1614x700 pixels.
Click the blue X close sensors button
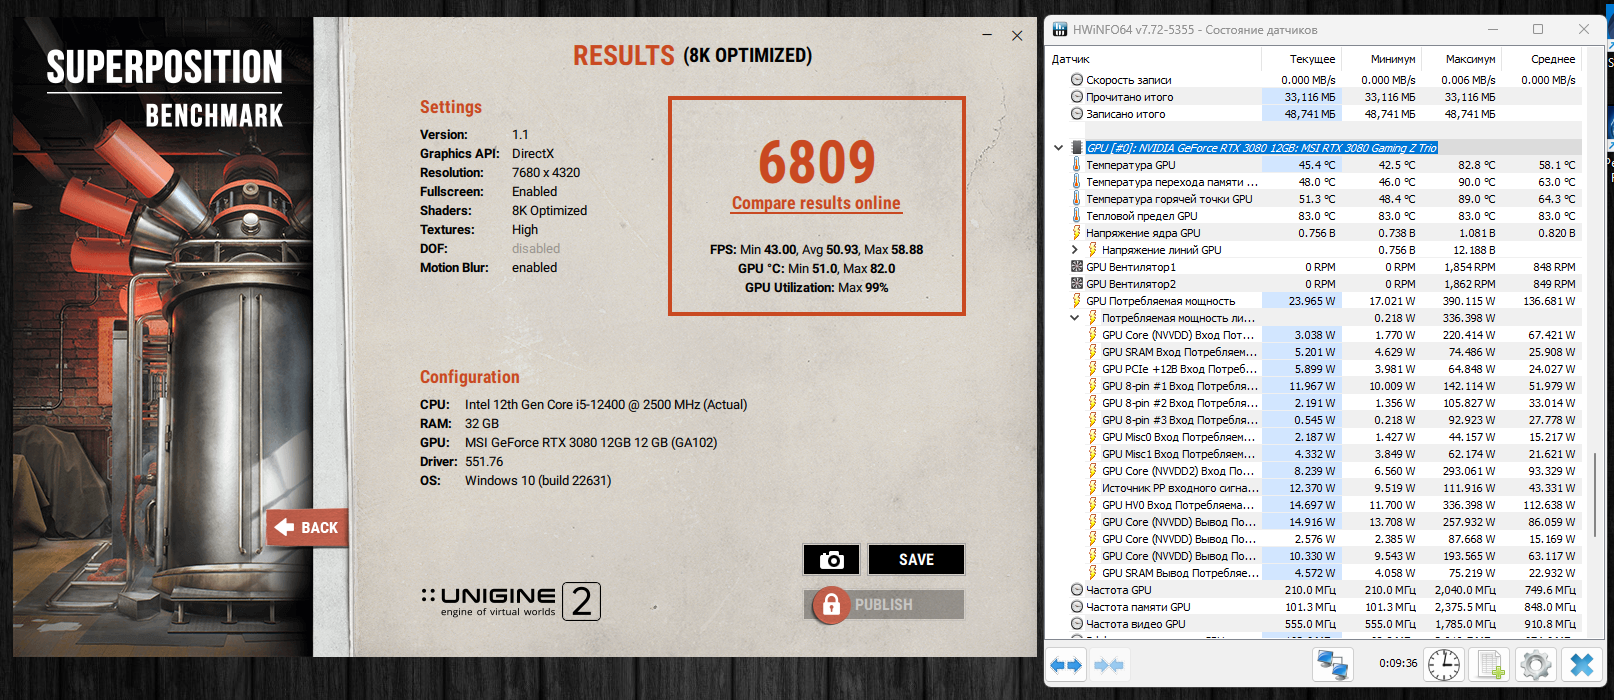[x=1581, y=664]
